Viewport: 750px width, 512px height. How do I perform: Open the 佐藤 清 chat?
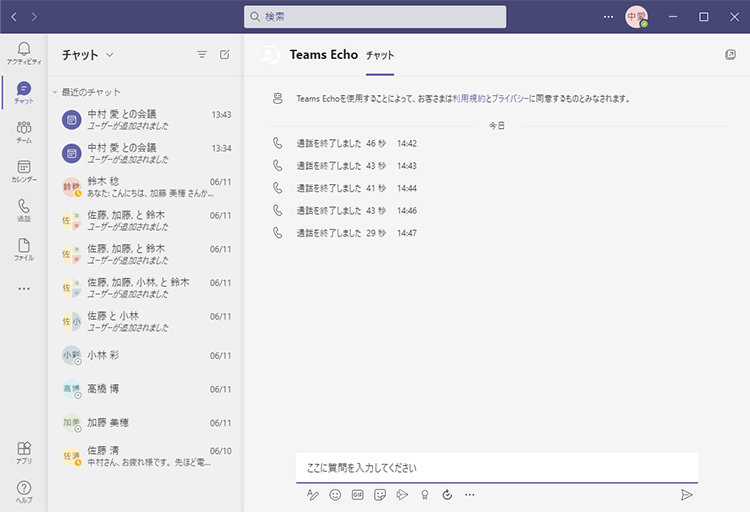click(x=146, y=456)
